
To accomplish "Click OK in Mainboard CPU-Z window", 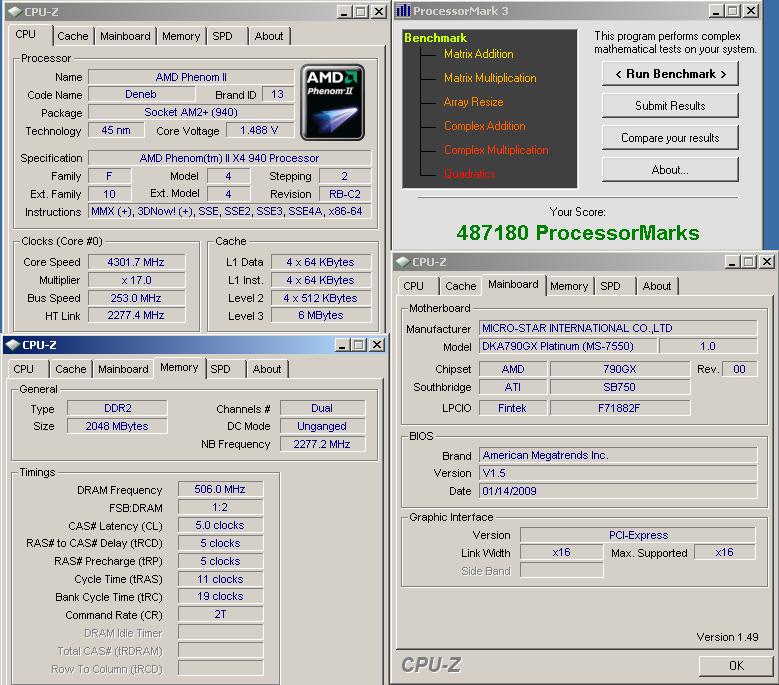I will [x=736, y=666].
